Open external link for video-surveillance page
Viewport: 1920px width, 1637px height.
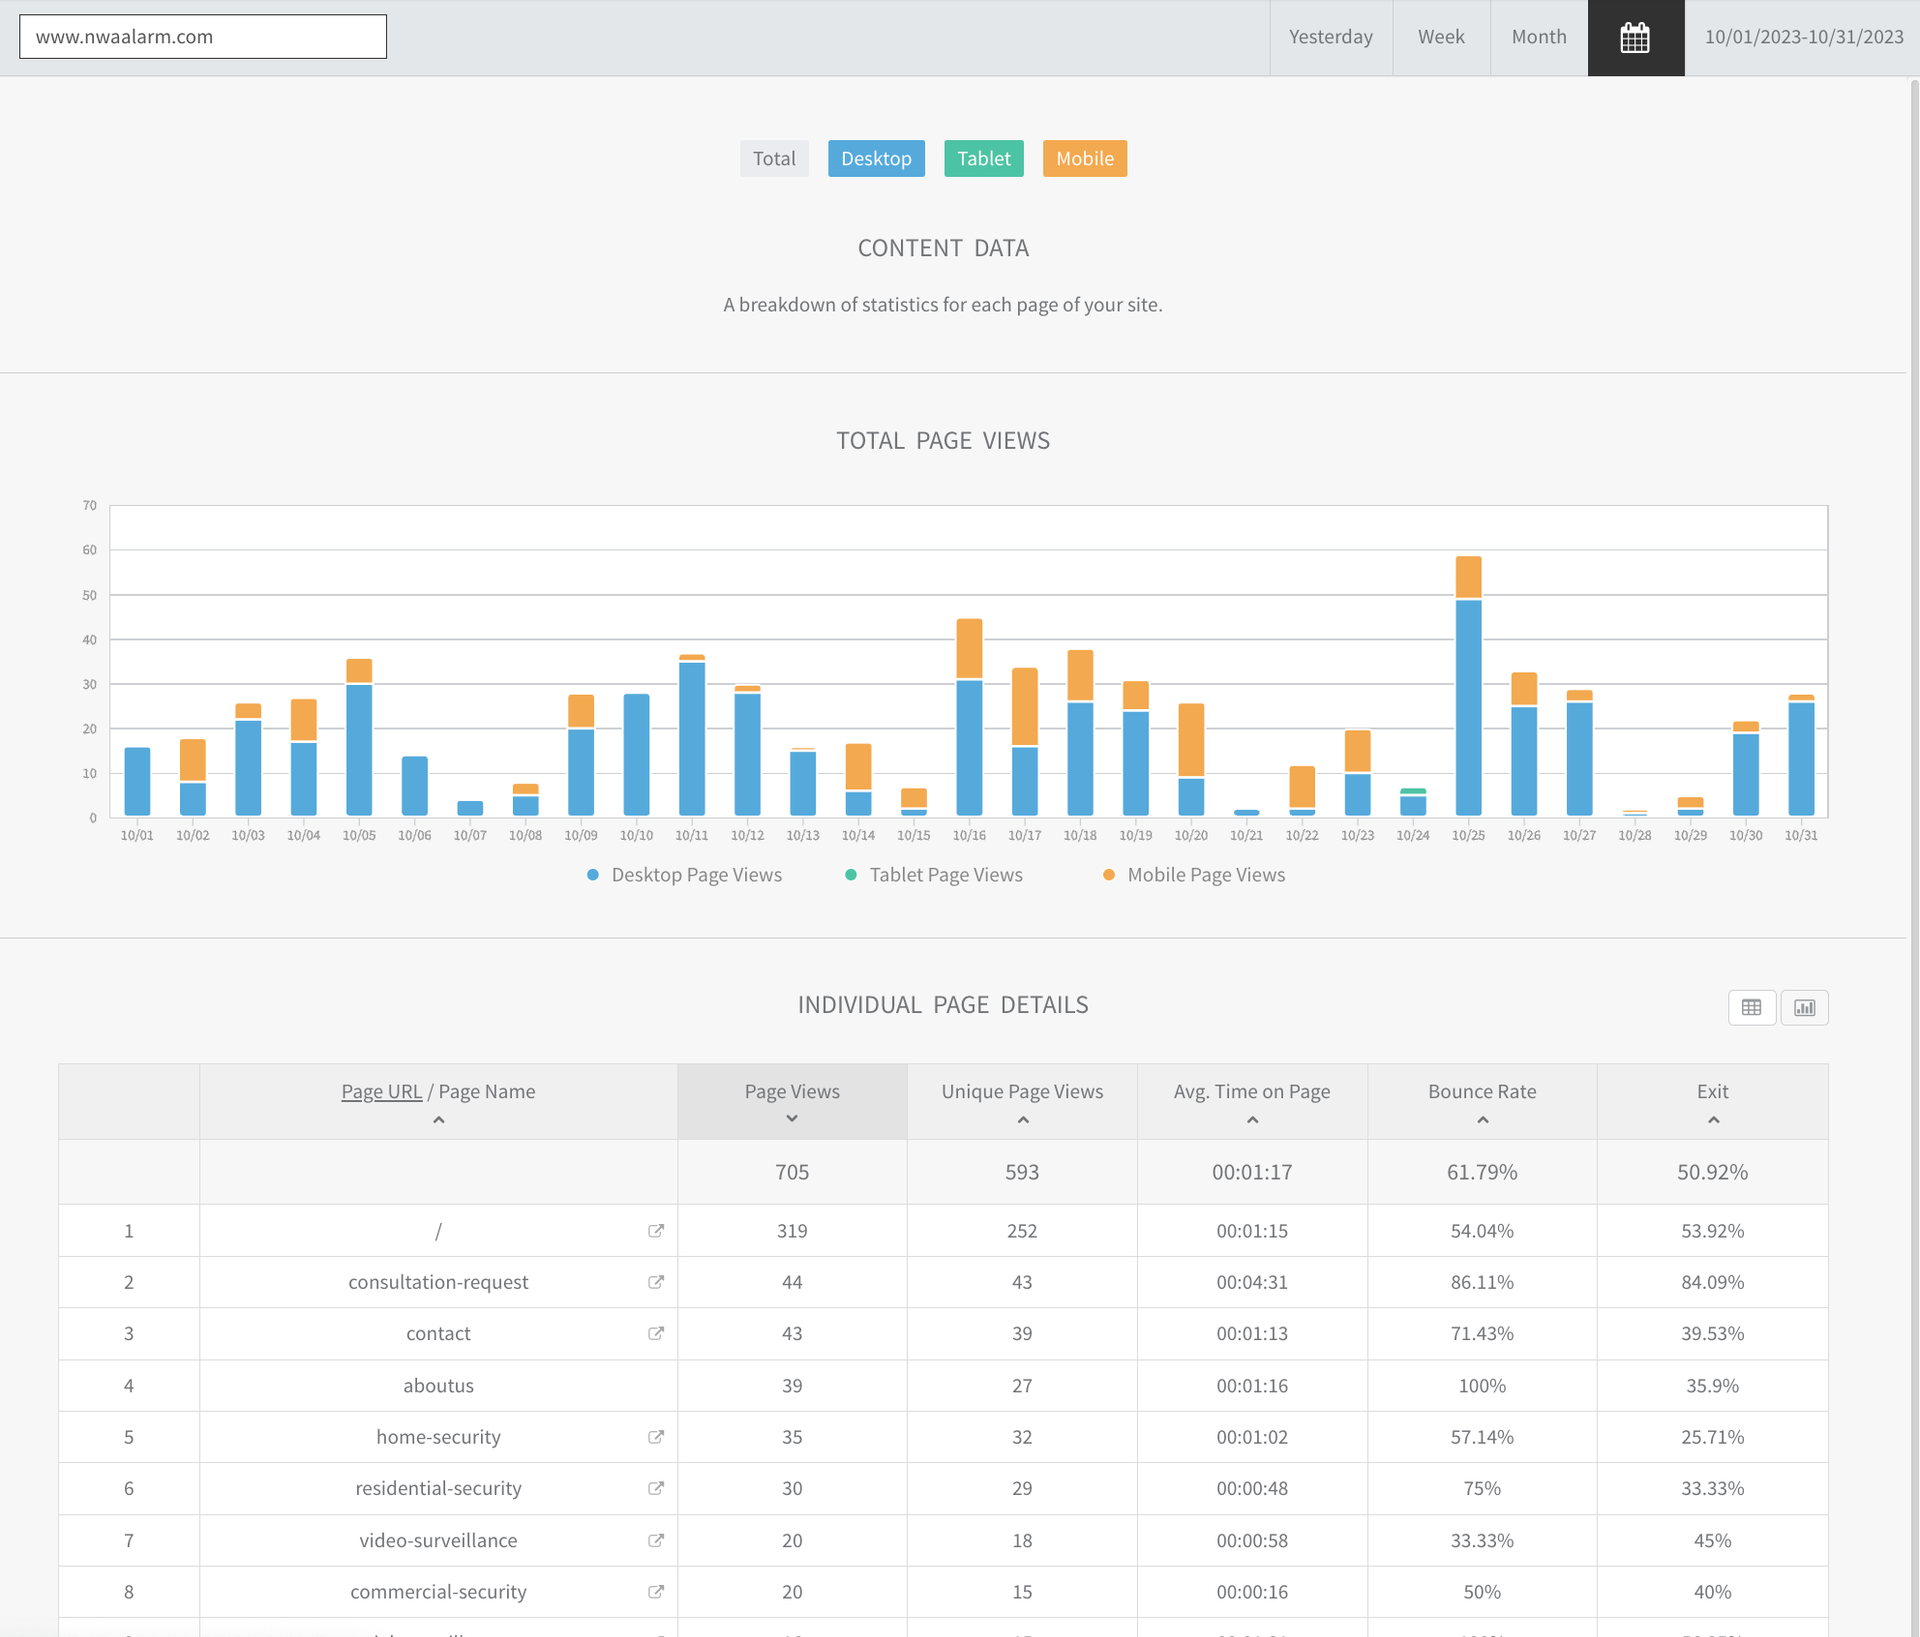(x=656, y=1540)
